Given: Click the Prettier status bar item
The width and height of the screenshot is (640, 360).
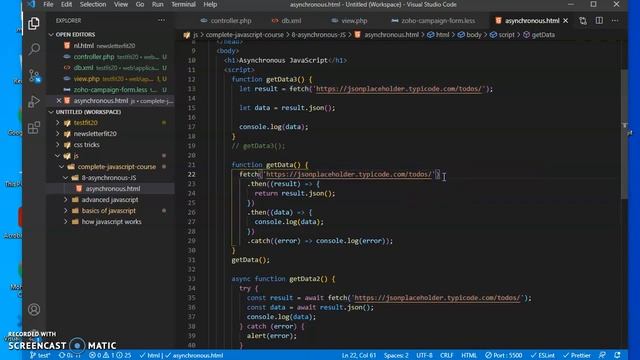Looking at the screenshot, I should 576,356.
